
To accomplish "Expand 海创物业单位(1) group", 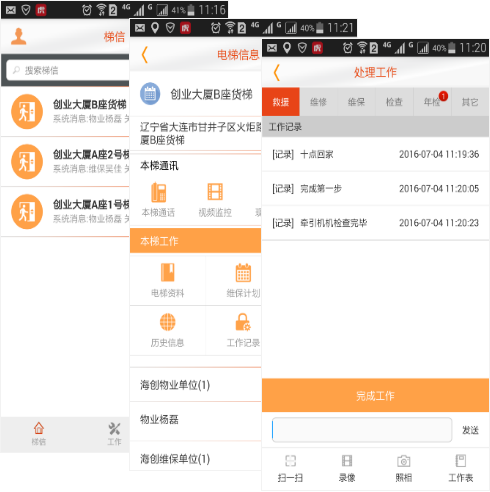I will coord(195,385).
